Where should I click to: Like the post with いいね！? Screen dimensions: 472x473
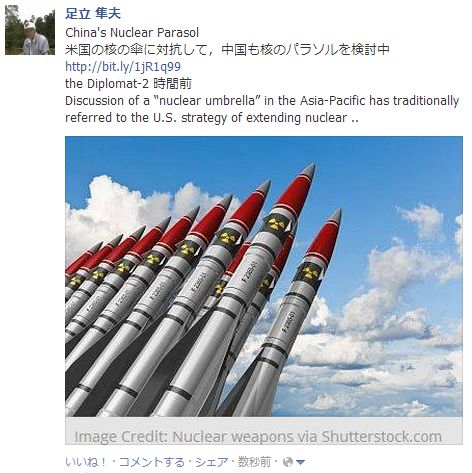pyautogui.click(x=87, y=462)
